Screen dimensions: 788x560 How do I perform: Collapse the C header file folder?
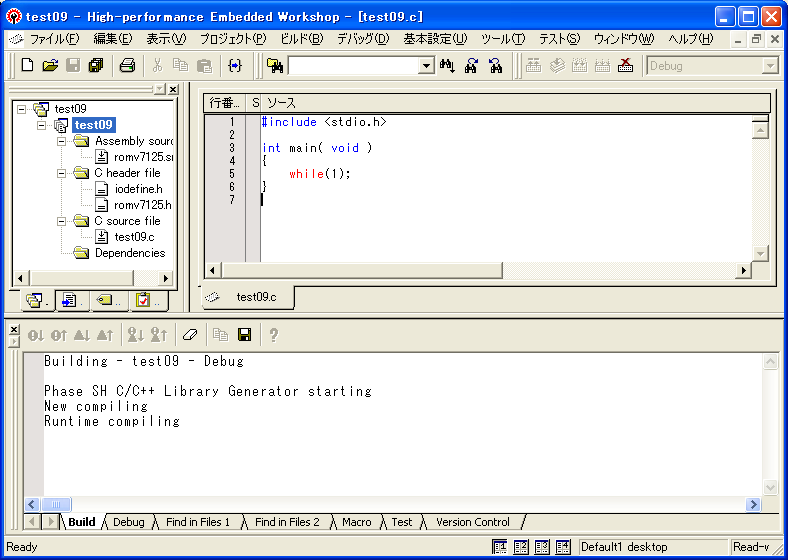[62, 173]
